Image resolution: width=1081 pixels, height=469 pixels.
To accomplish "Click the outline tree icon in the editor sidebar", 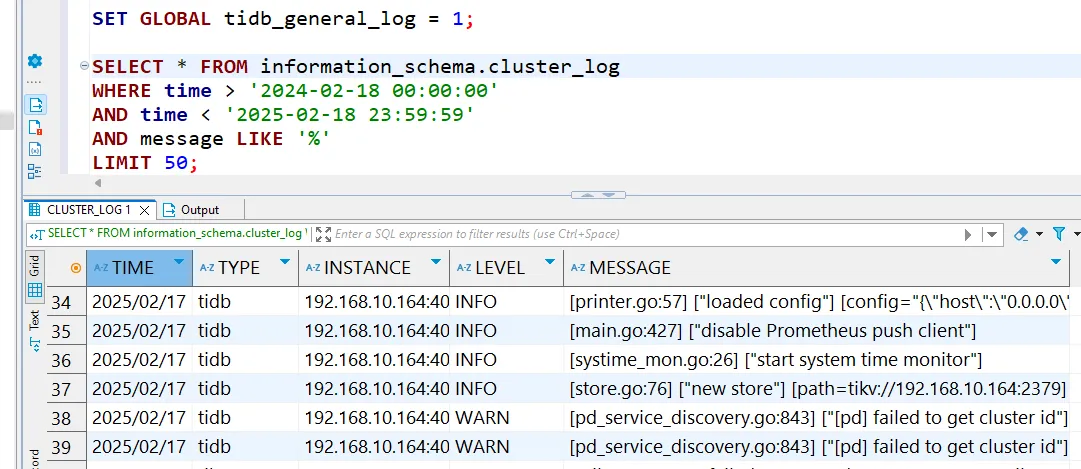I will click(x=35, y=171).
